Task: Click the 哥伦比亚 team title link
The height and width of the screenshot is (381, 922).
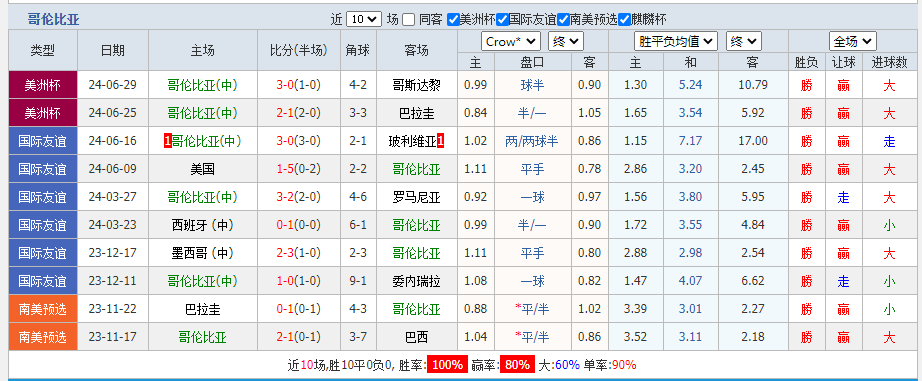Action: coord(54,19)
